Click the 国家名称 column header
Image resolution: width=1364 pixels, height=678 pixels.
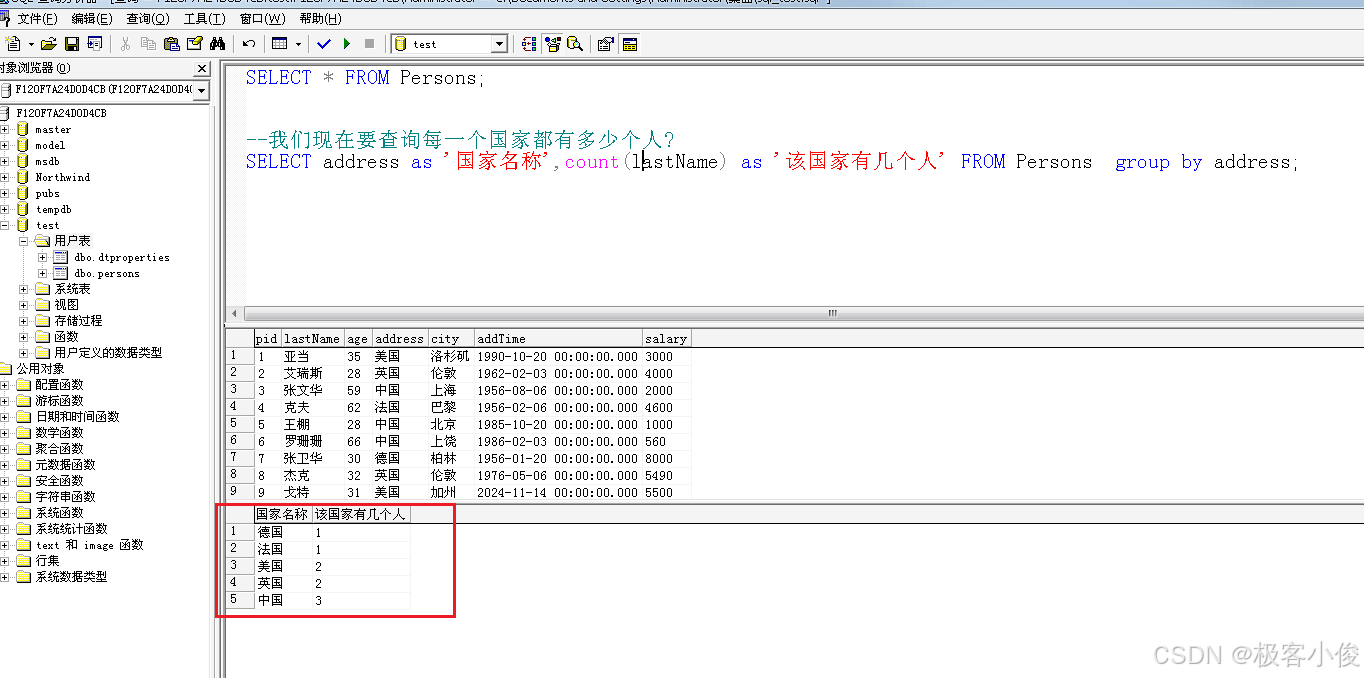click(282, 515)
